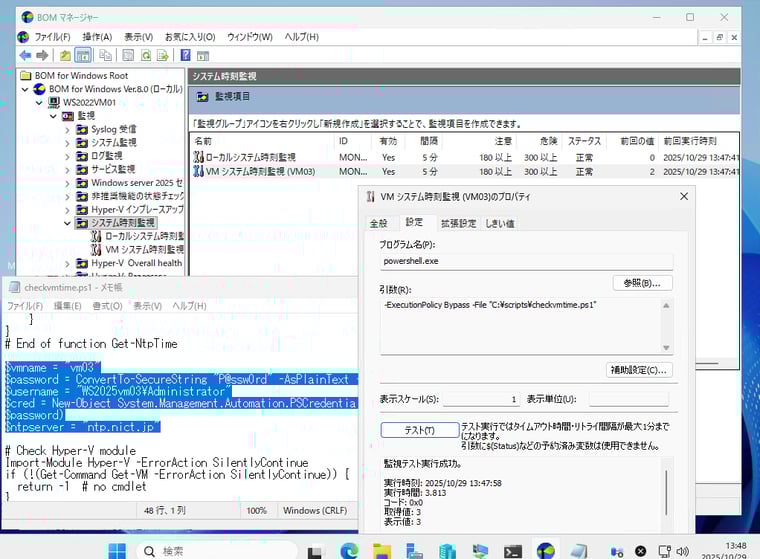Open the お気に入り(O) menu
The width and height of the screenshot is (760, 559).
click(x=190, y=37)
